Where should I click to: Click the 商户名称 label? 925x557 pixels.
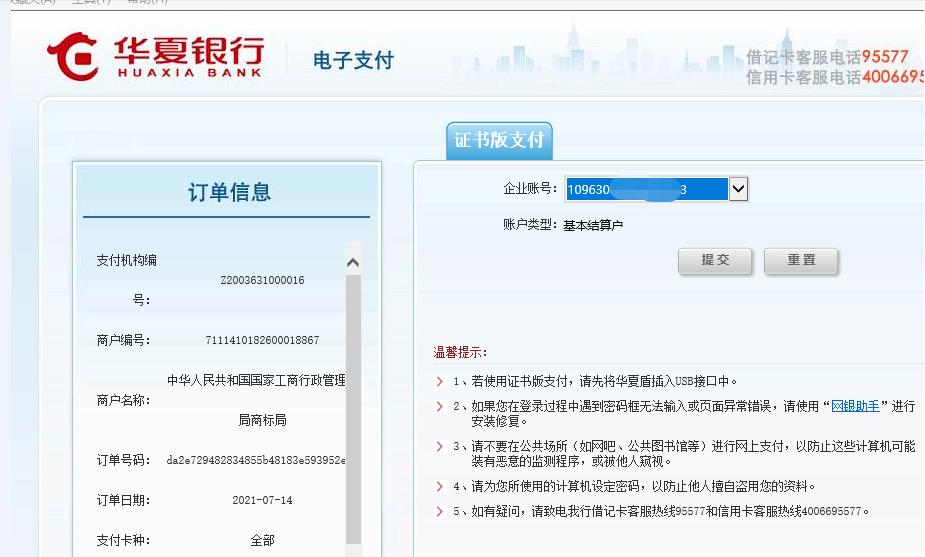(x=123, y=401)
